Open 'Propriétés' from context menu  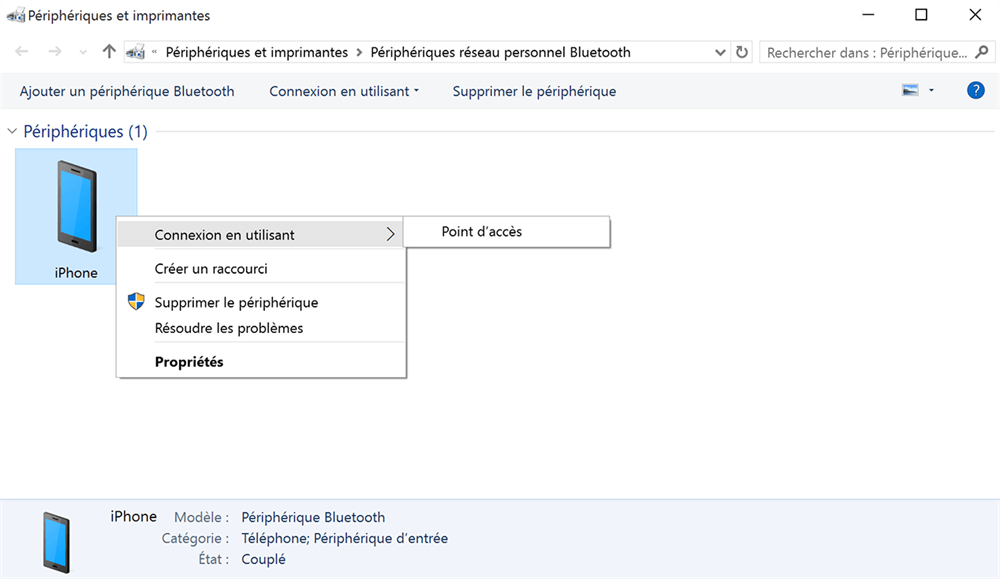[189, 362]
